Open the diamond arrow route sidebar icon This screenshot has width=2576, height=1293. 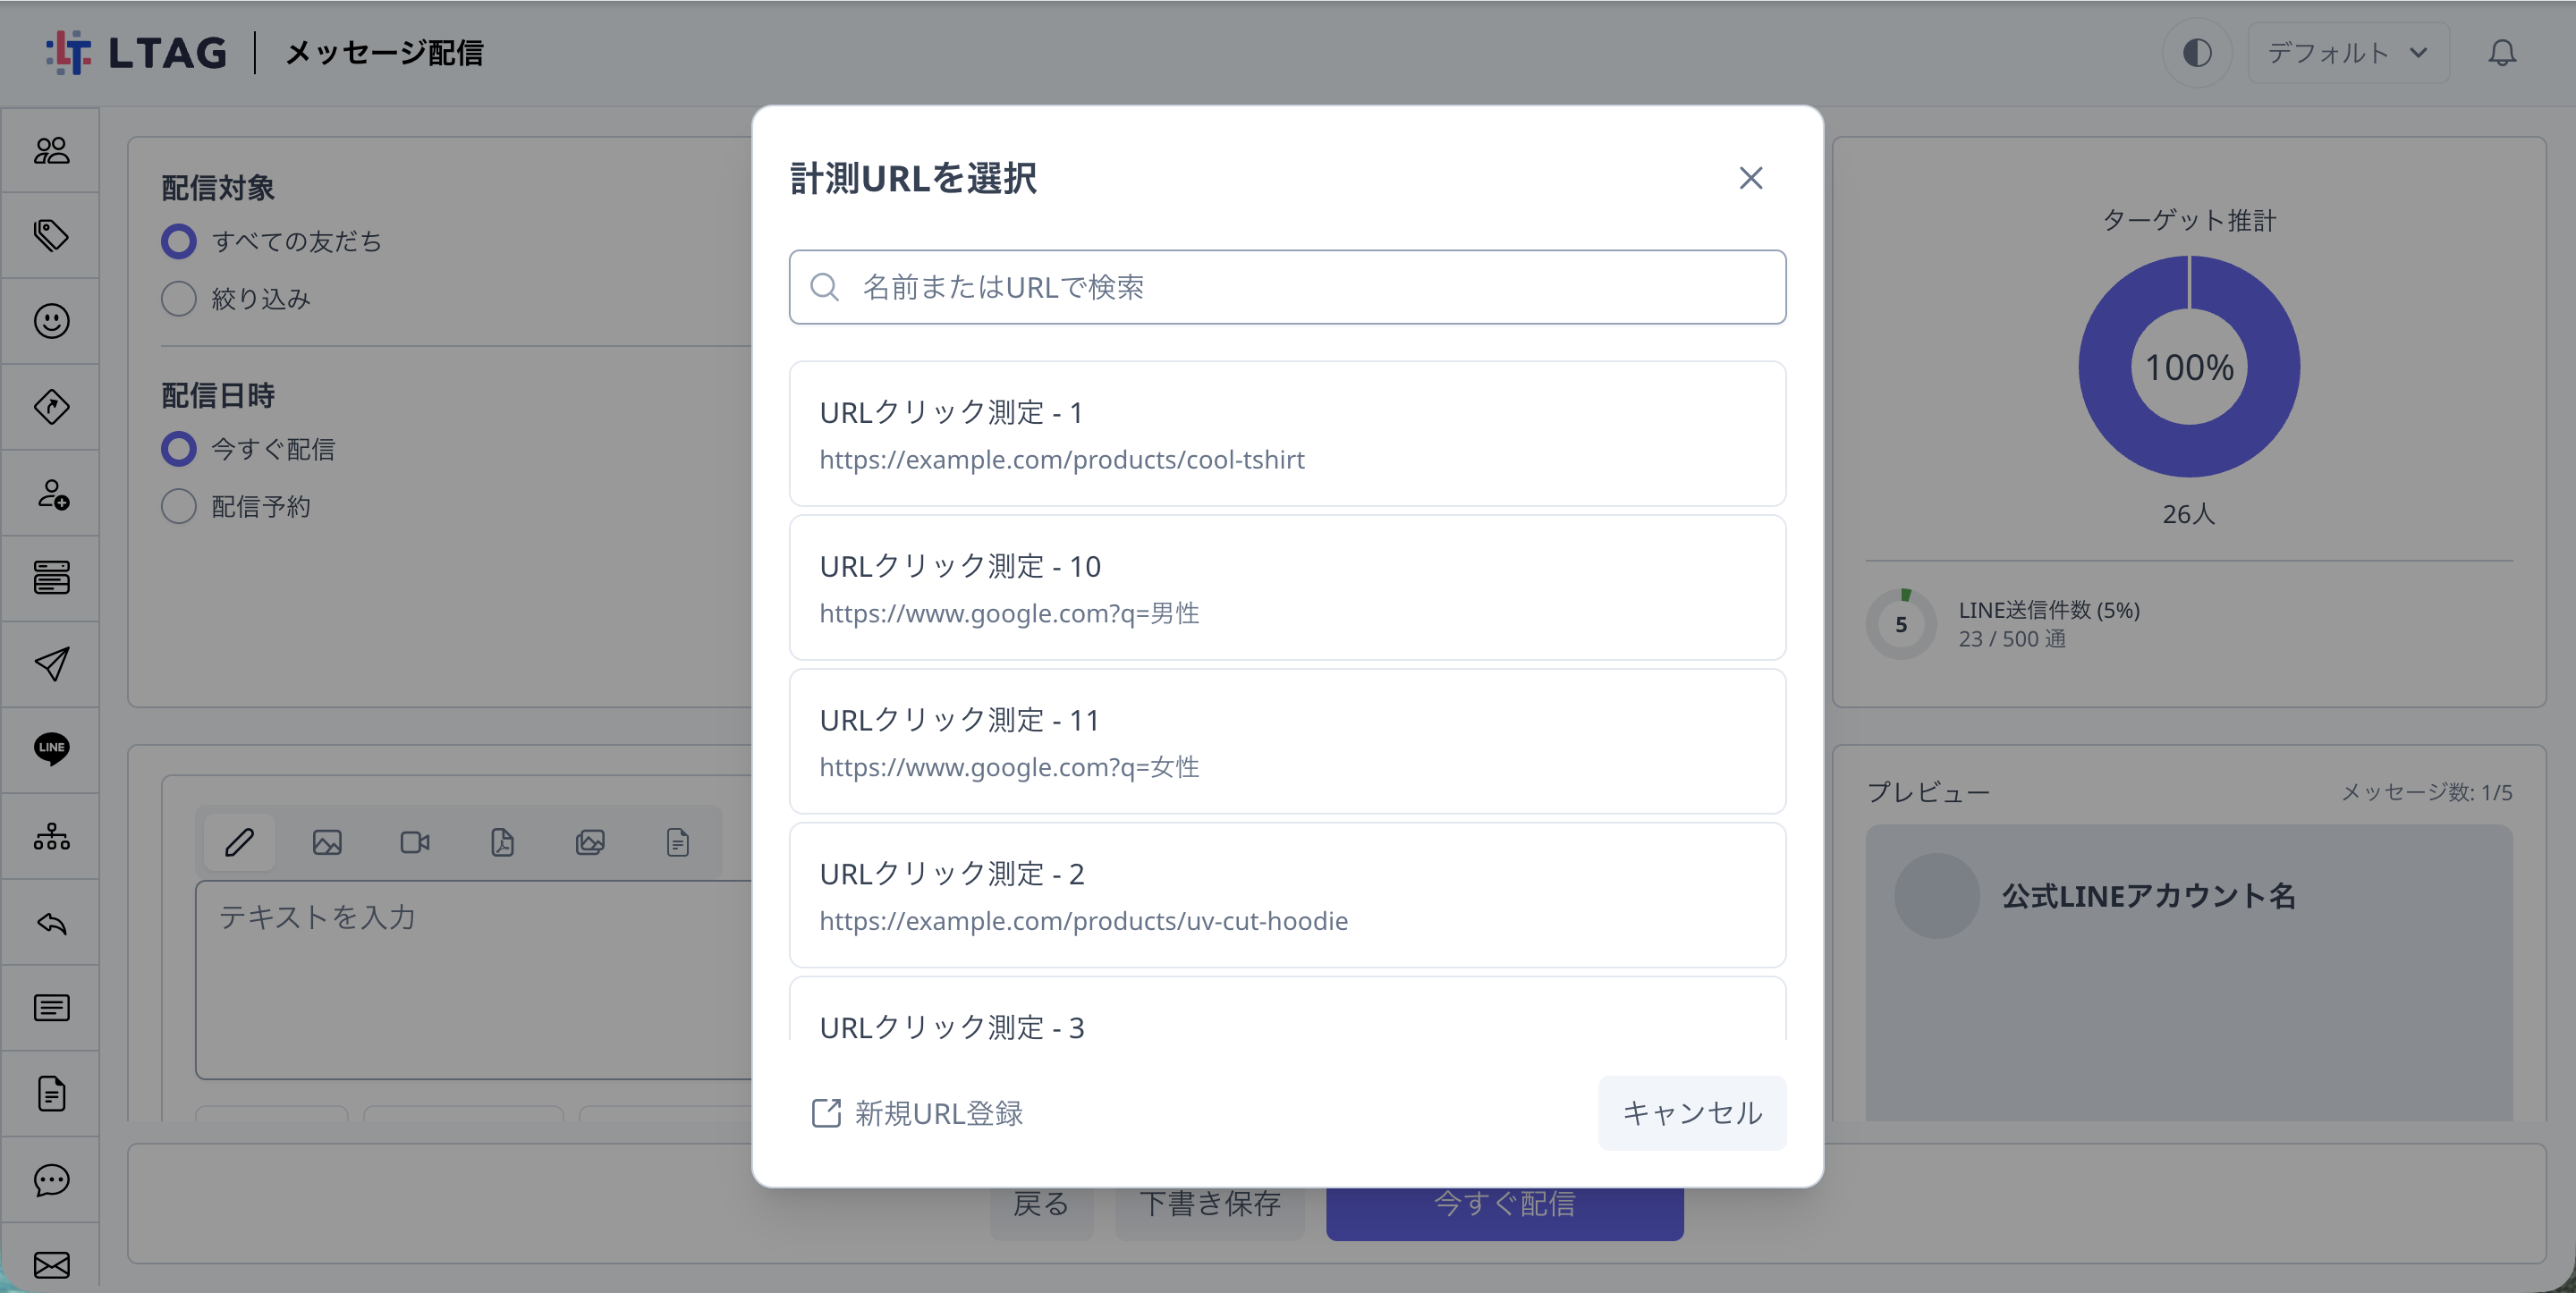click(x=51, y=407)
